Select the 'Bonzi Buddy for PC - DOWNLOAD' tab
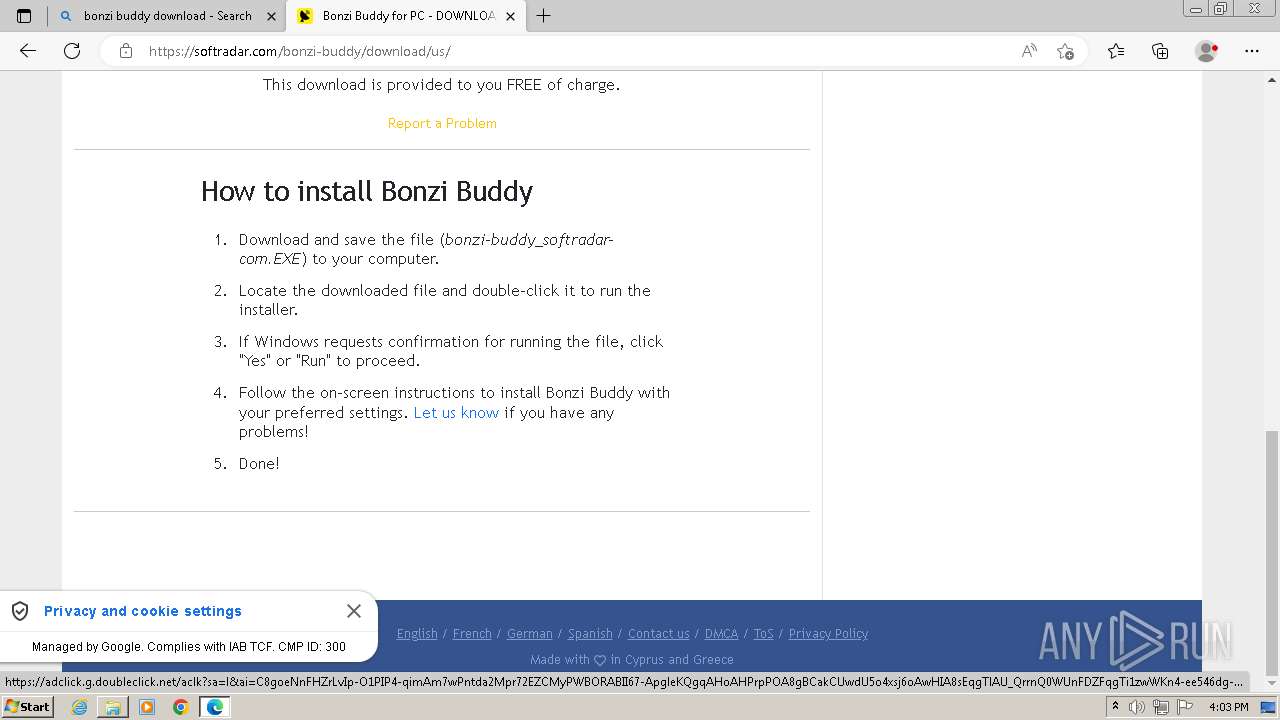The width and height of the screenshot is (1280, 720). (x=407, y=16)
